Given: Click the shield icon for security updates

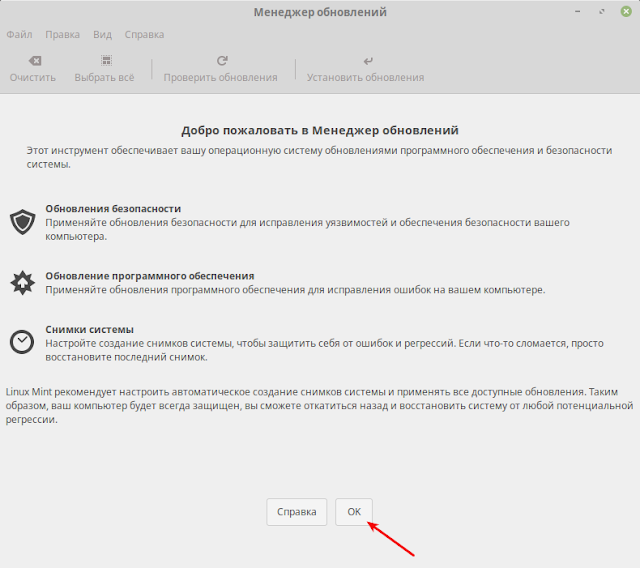Looking at the screenshot, I should pyautogui.click(x=22, y=222).
